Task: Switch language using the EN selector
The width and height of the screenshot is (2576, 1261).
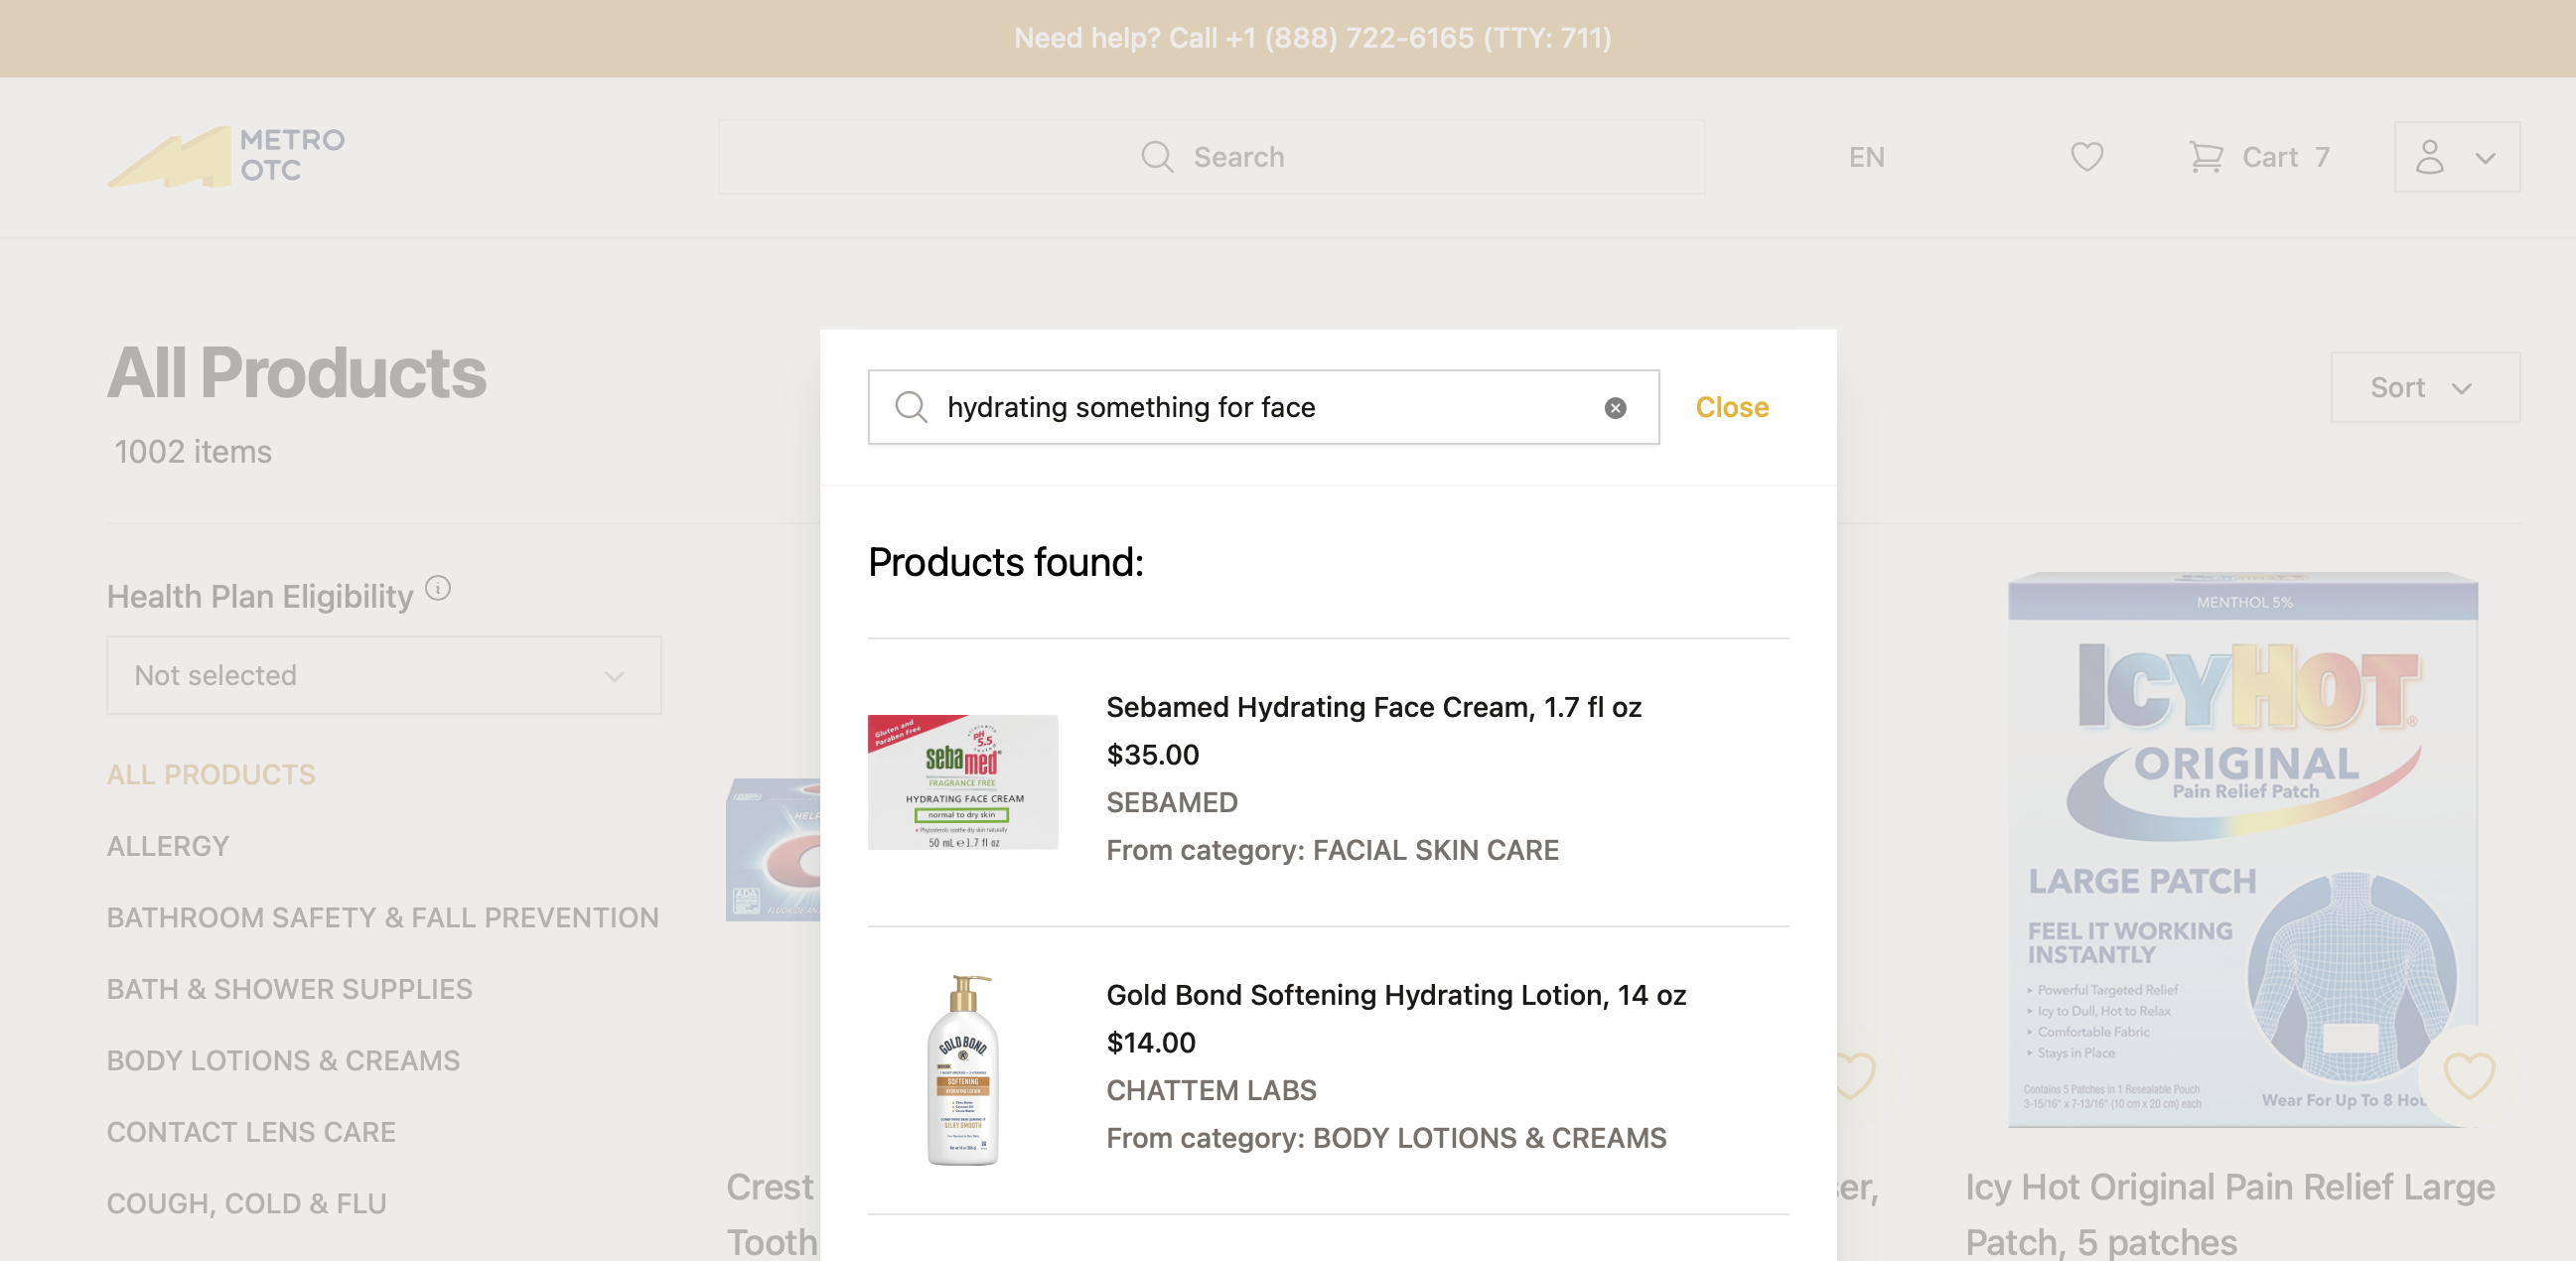Action: pyautogui.click(x=1866, y=156)
